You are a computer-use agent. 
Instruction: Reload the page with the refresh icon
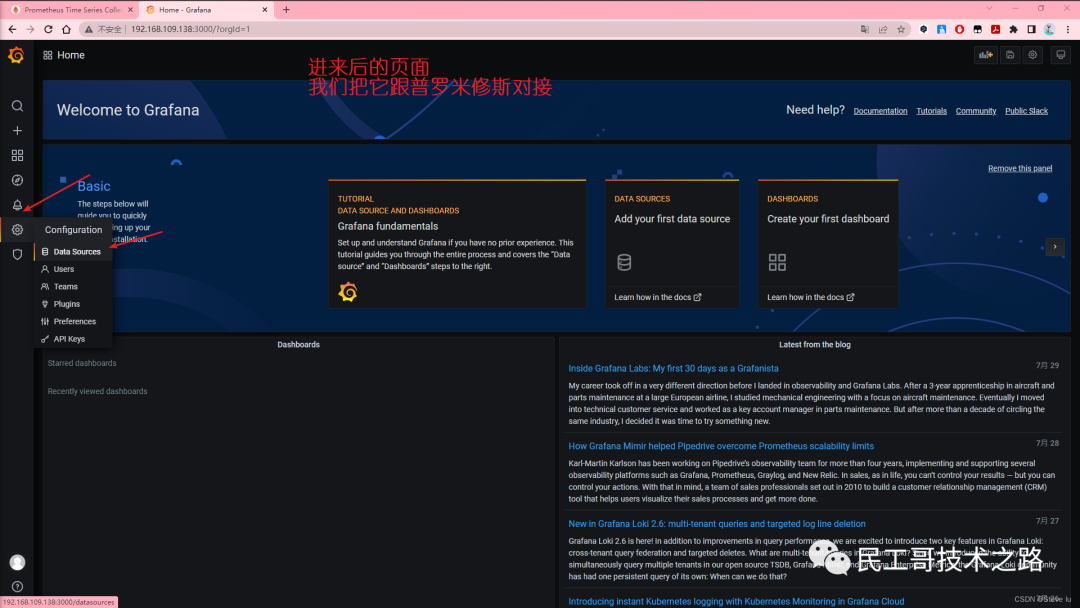[x=48, y=29]
